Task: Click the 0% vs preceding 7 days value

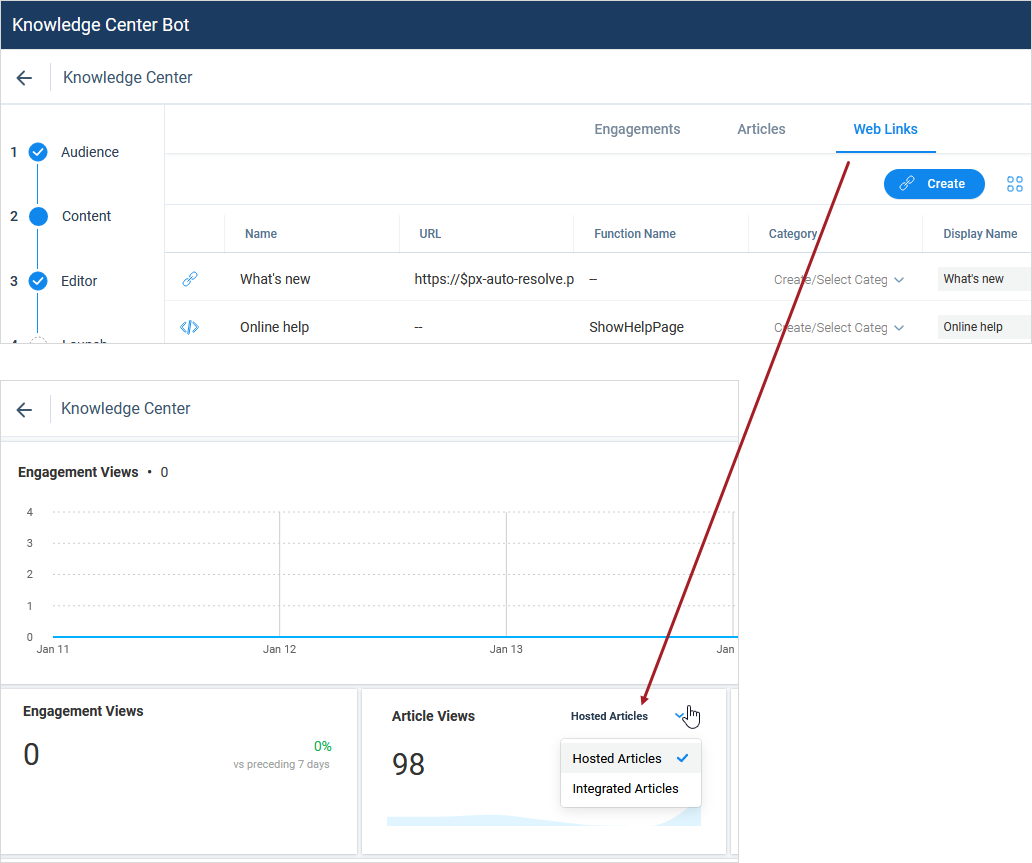Action: [322, 746]
